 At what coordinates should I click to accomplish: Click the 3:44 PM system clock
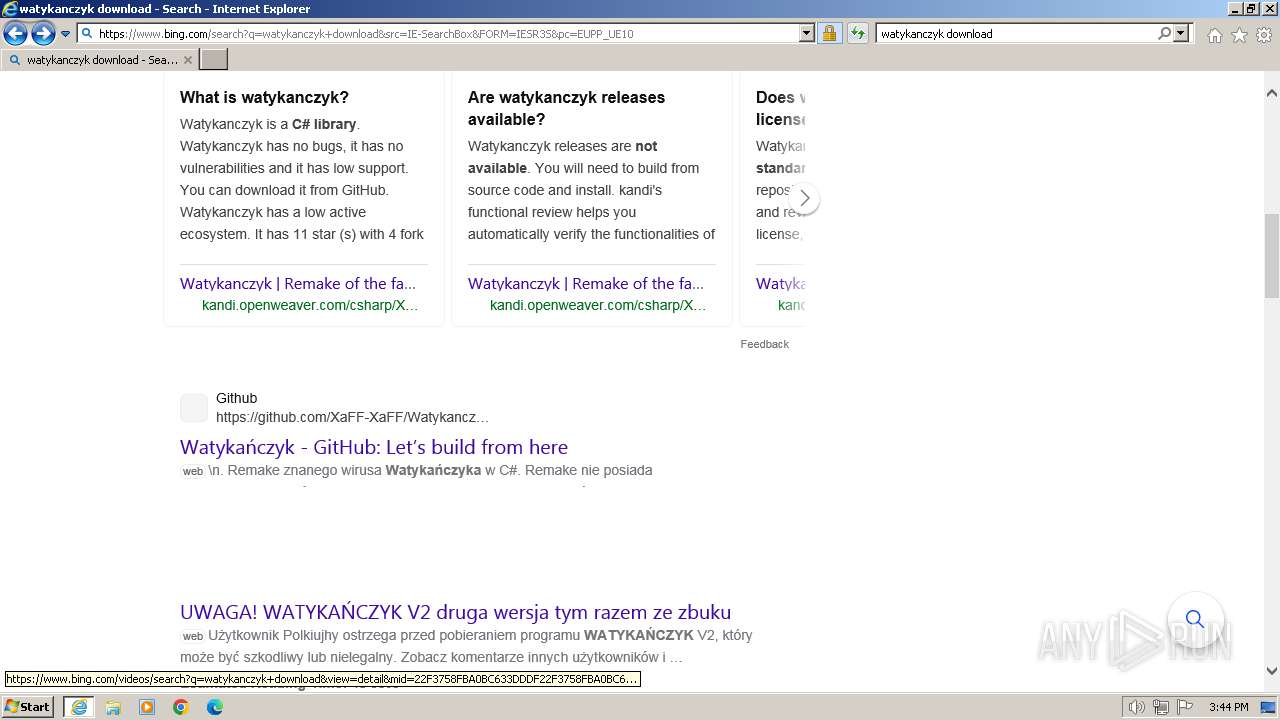coord(1228,707)
